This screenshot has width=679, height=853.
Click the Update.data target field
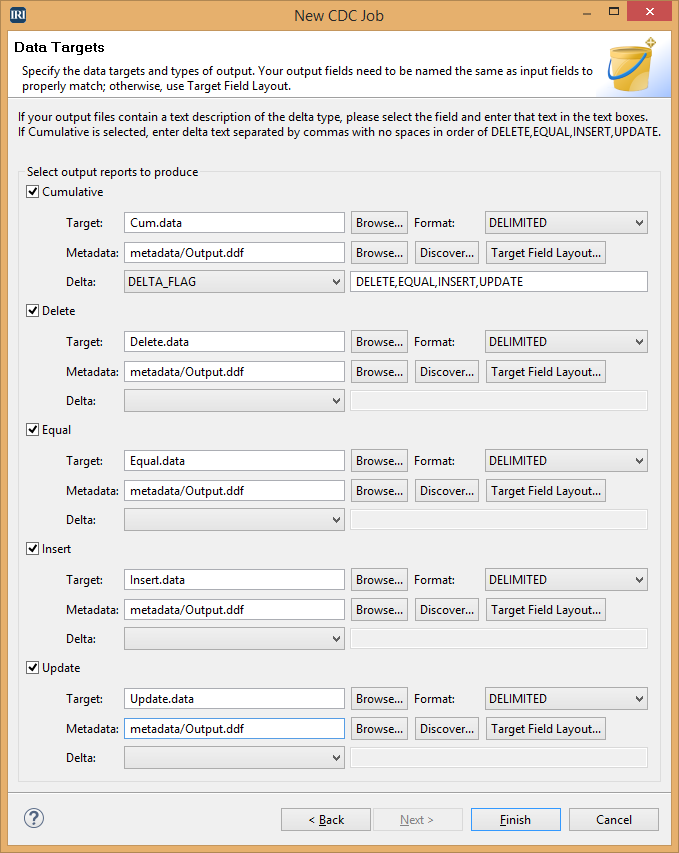234,699
